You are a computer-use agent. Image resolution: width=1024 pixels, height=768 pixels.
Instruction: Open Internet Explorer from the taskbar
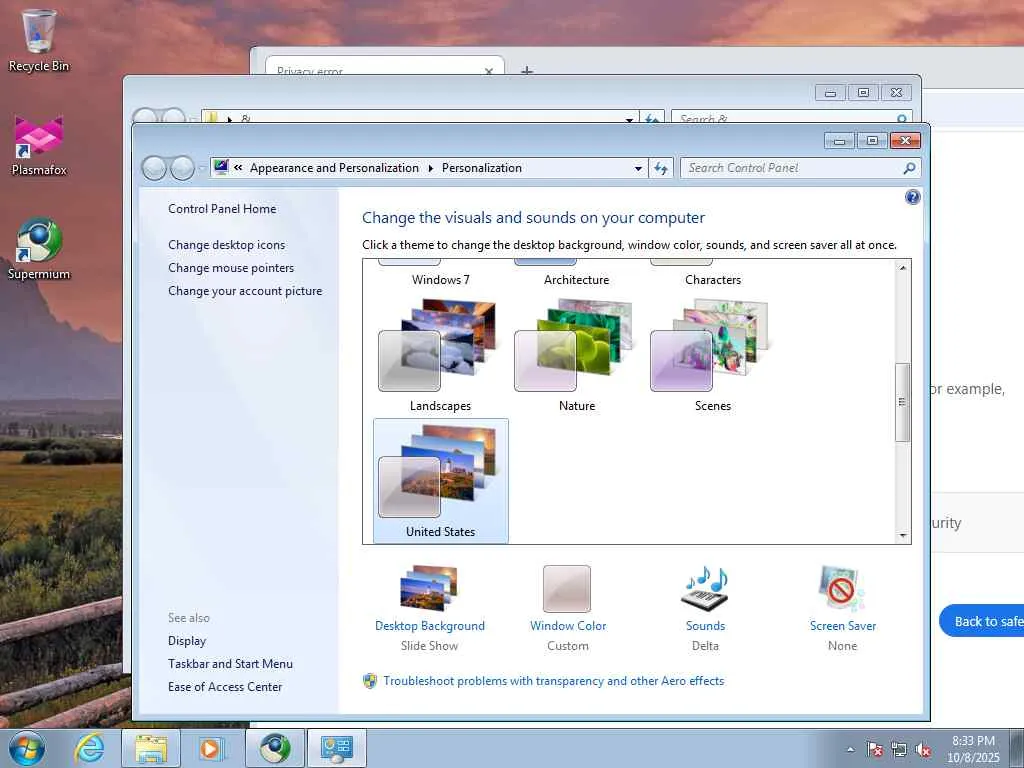[x=89, y=748]
